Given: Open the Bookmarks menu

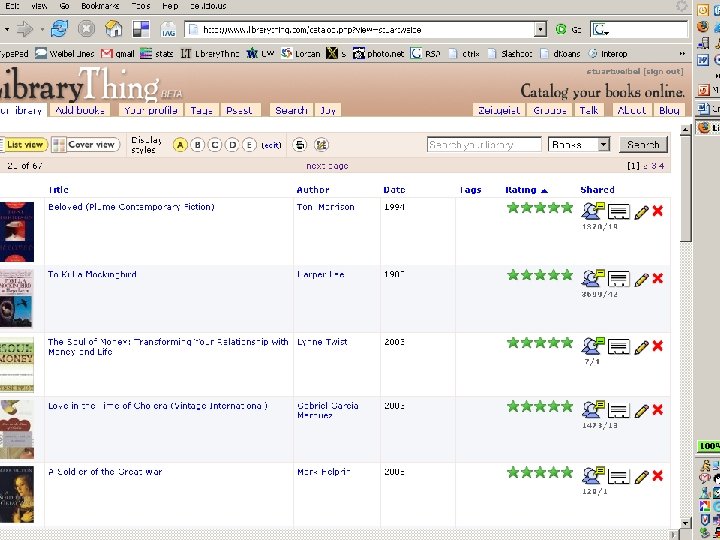Looking at the screenshot, I should pyautogui.click(x=100, y=6).
